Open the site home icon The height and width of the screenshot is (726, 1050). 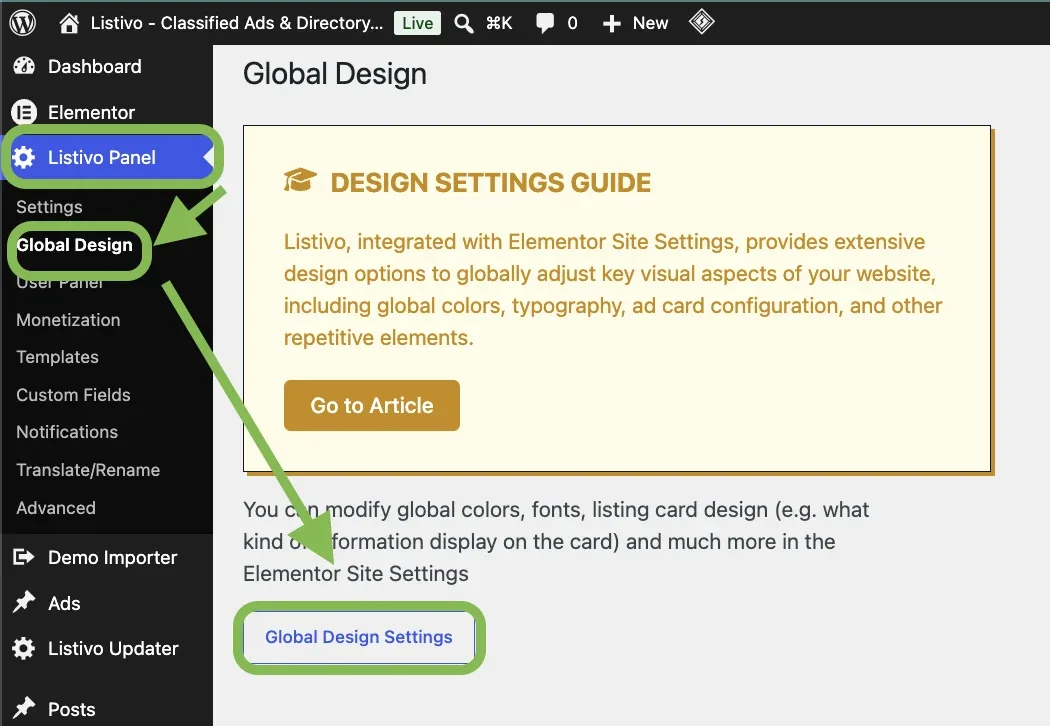[69, 23]
